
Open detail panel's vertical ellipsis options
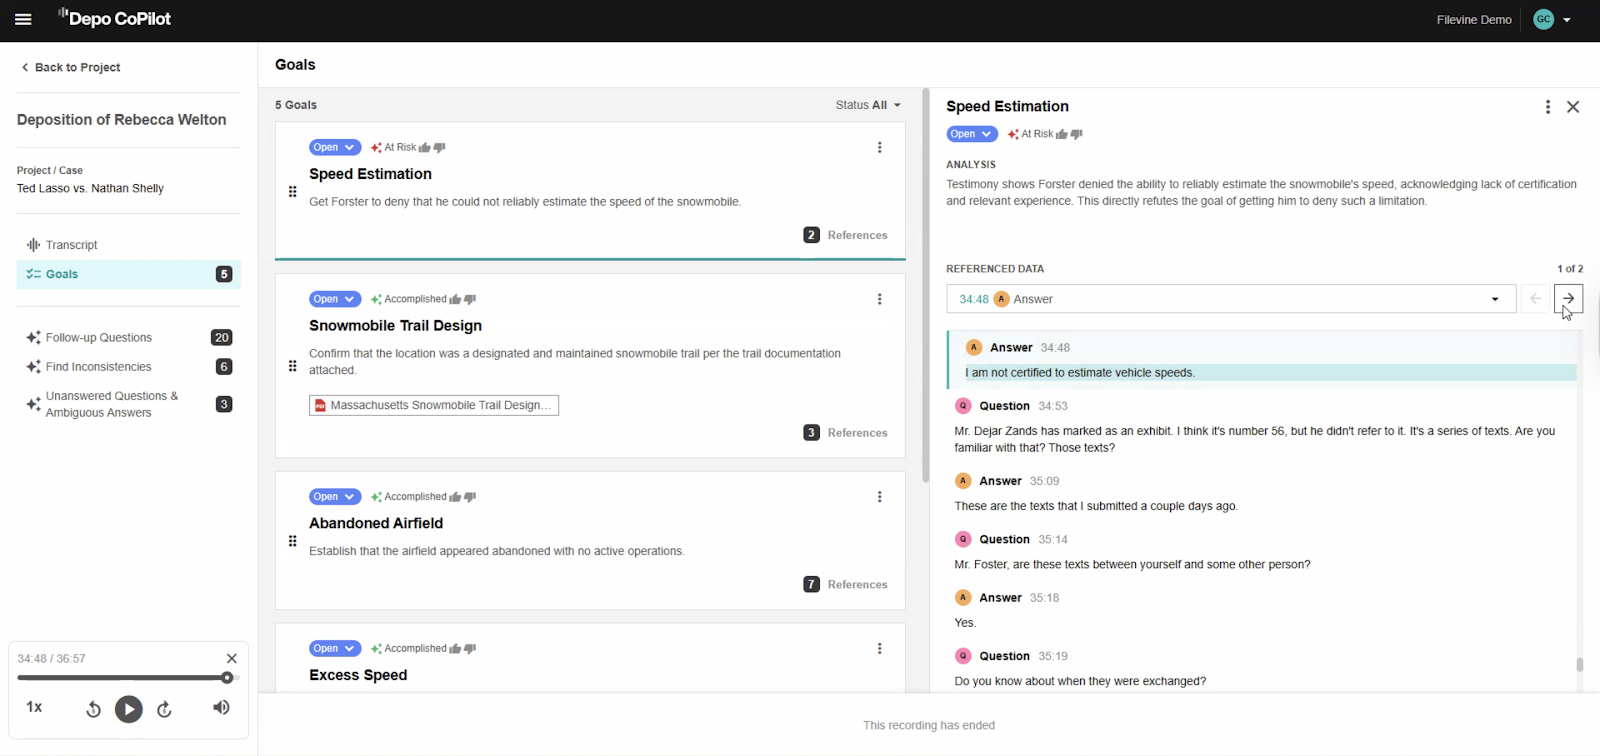tap(1547, 107)
